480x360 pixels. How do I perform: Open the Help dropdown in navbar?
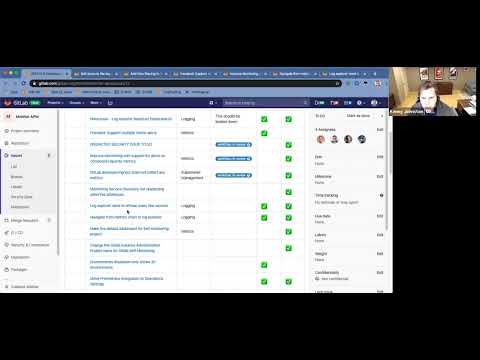point(361,103)
